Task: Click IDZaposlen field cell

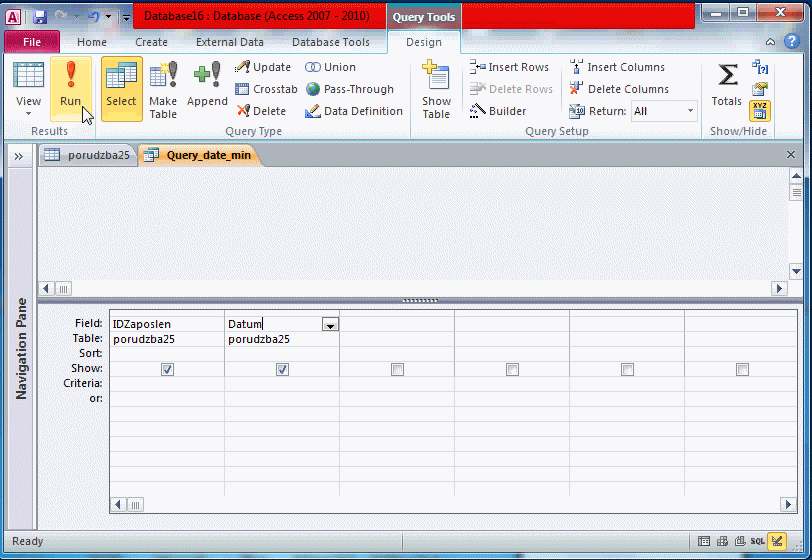Action: [167, 324]
